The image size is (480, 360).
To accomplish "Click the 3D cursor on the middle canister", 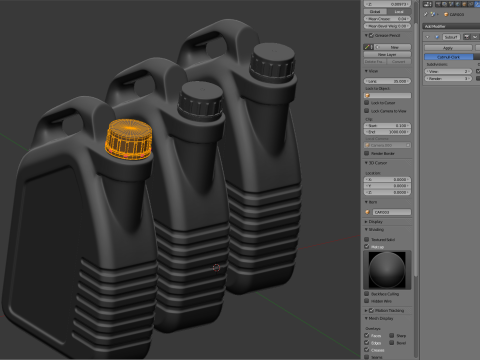I will click(216, 268).
